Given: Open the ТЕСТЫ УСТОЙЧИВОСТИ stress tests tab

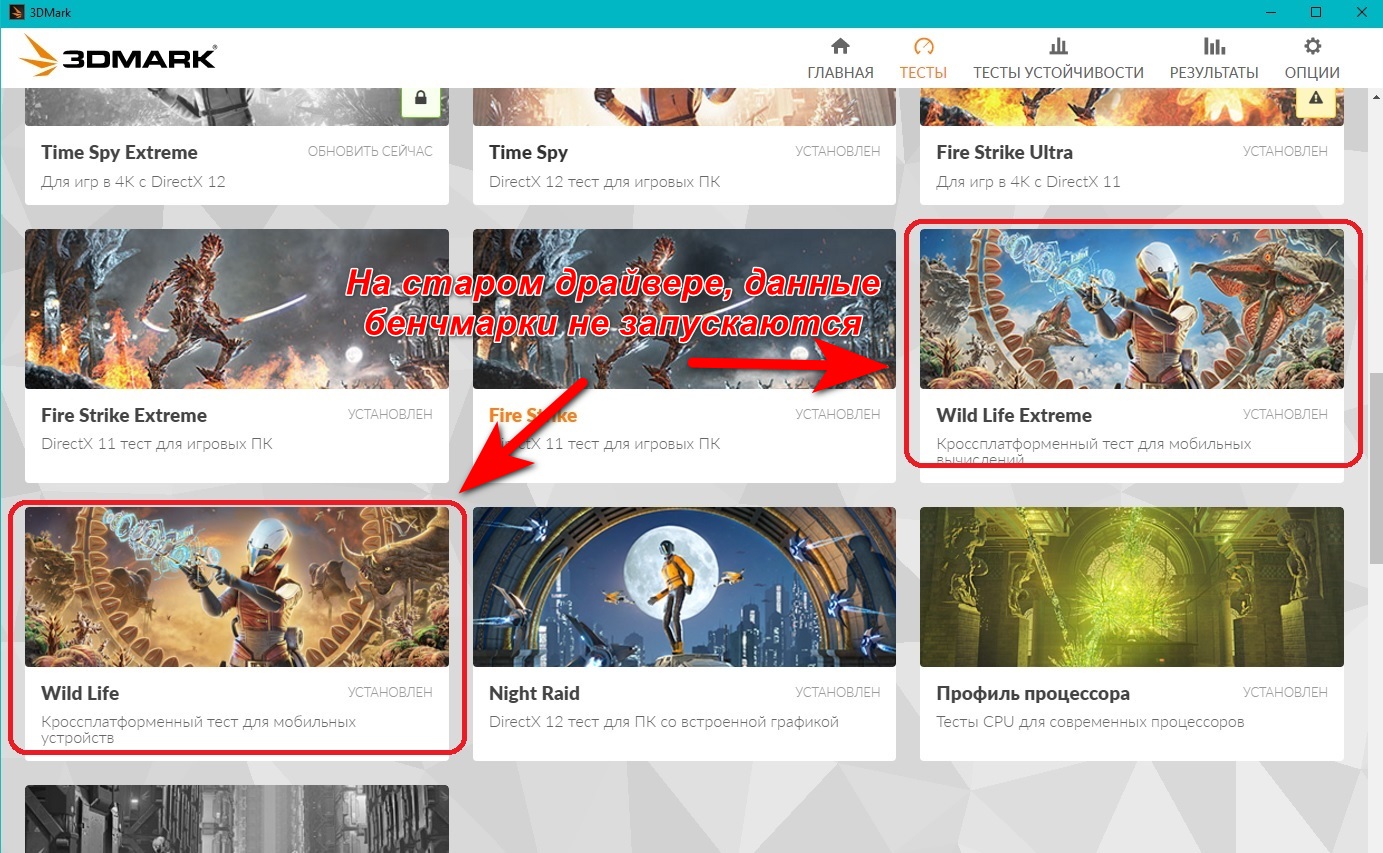Looking at the screenshot, I should [x=1058, y=59].
